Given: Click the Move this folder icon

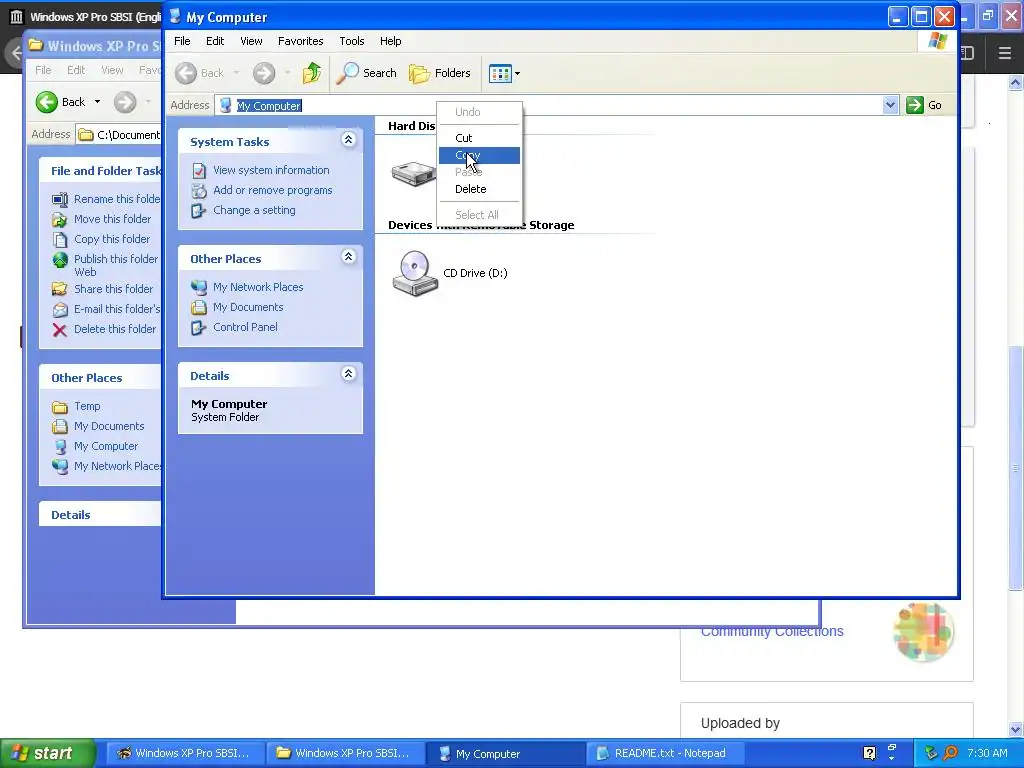Looking at the screenshot, I should click(x=60, y=219).
